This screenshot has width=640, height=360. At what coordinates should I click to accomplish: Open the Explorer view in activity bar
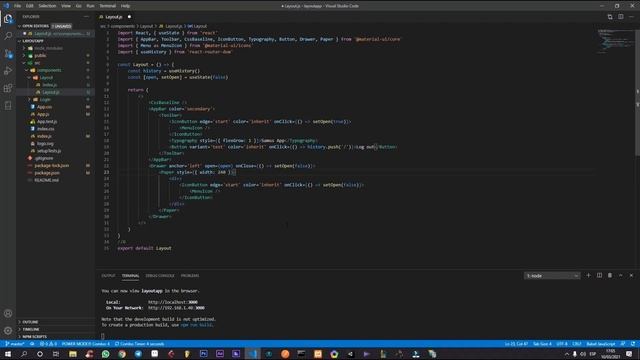[x=8, y=19]
